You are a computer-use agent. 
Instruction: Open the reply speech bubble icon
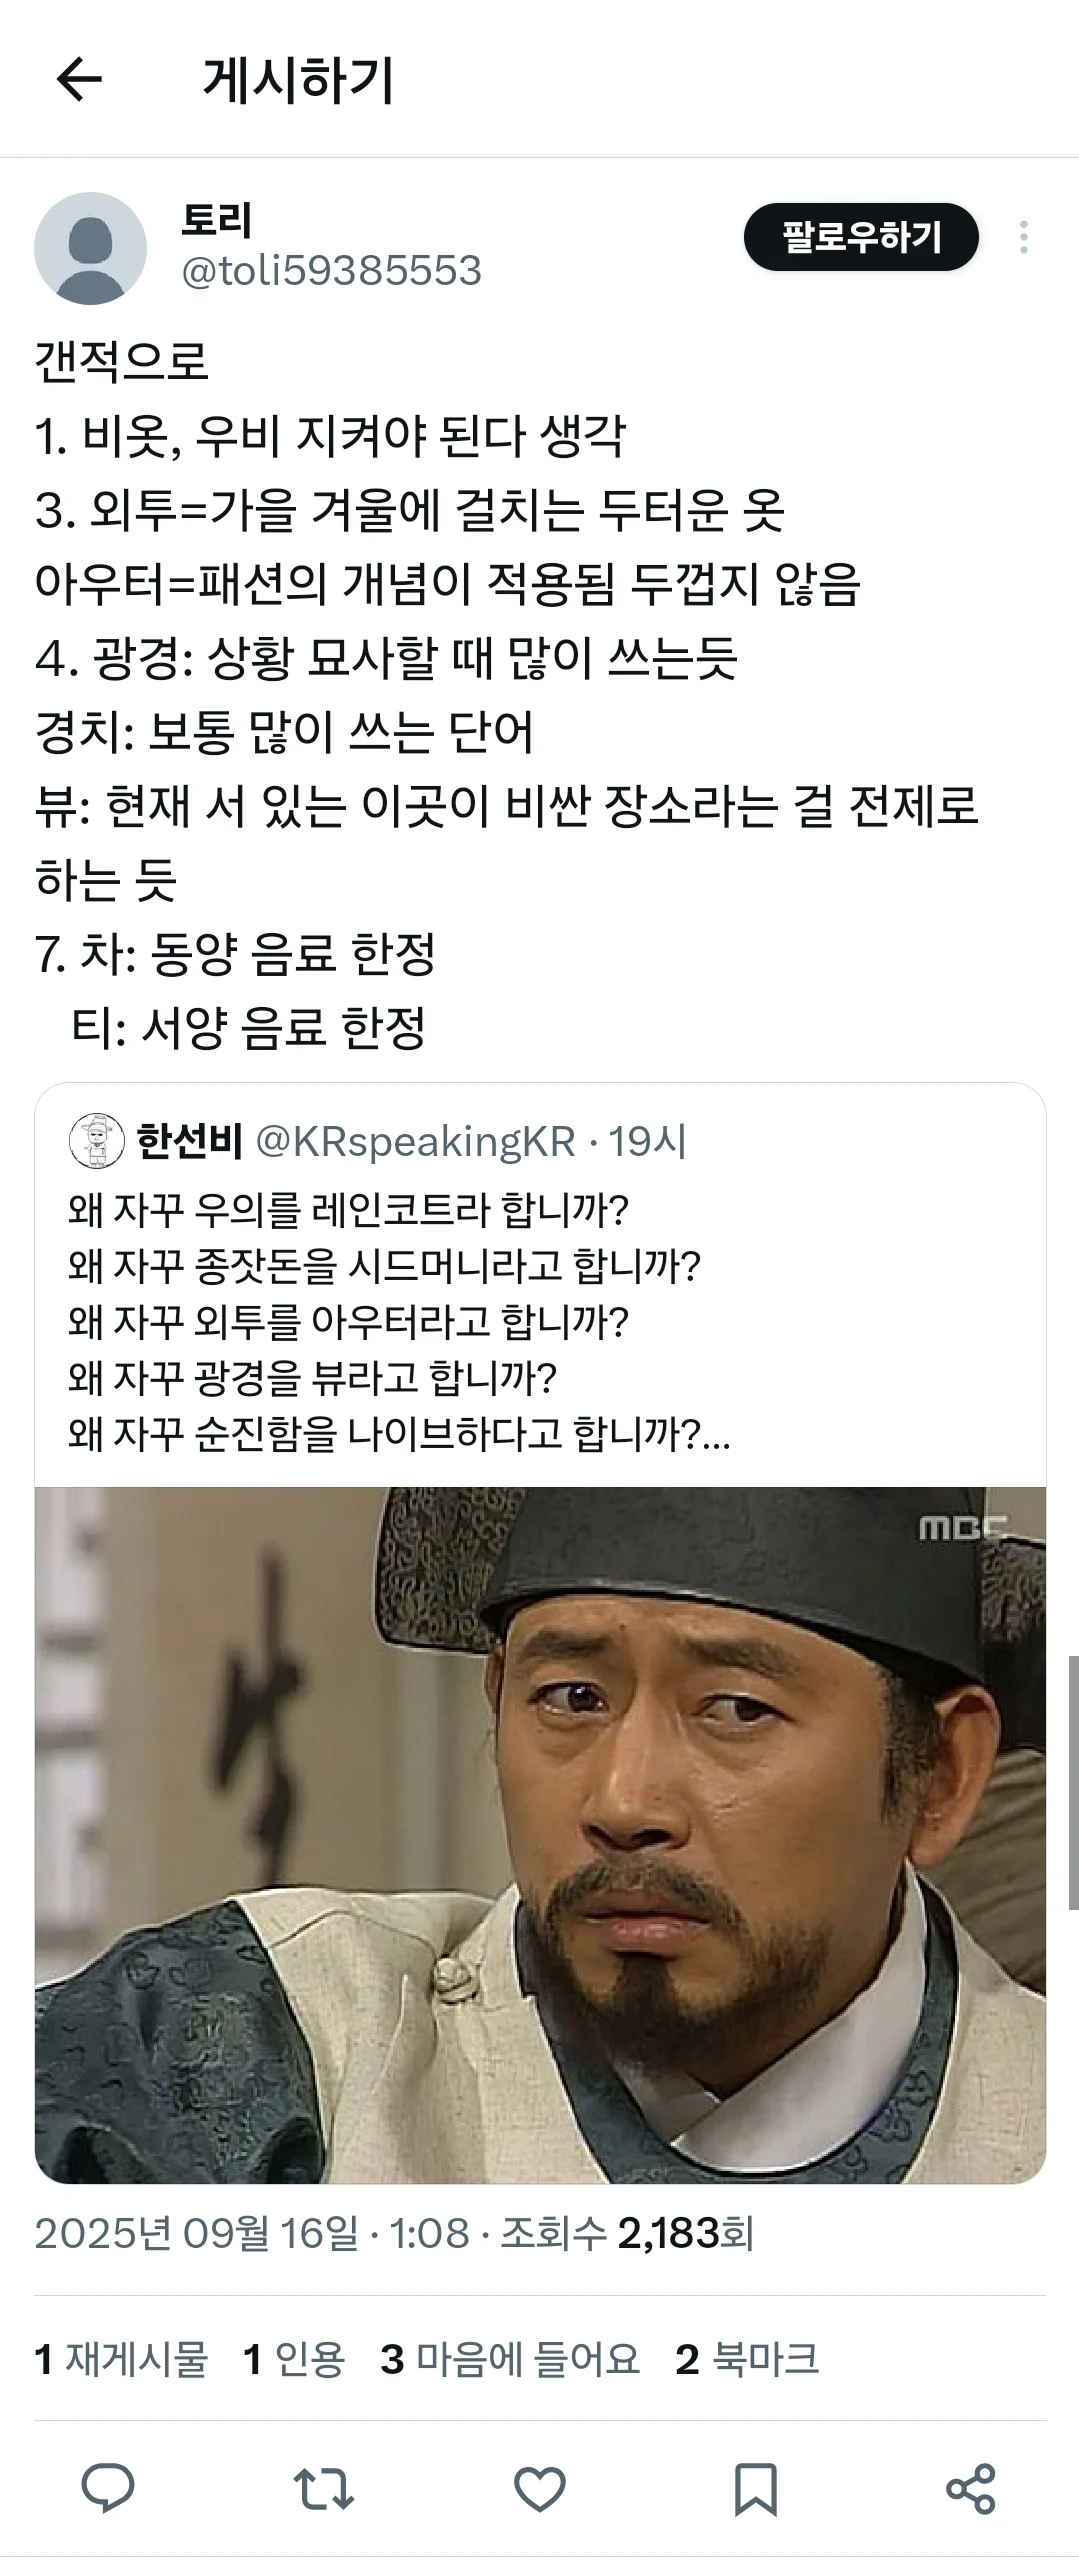[108, 2489]
